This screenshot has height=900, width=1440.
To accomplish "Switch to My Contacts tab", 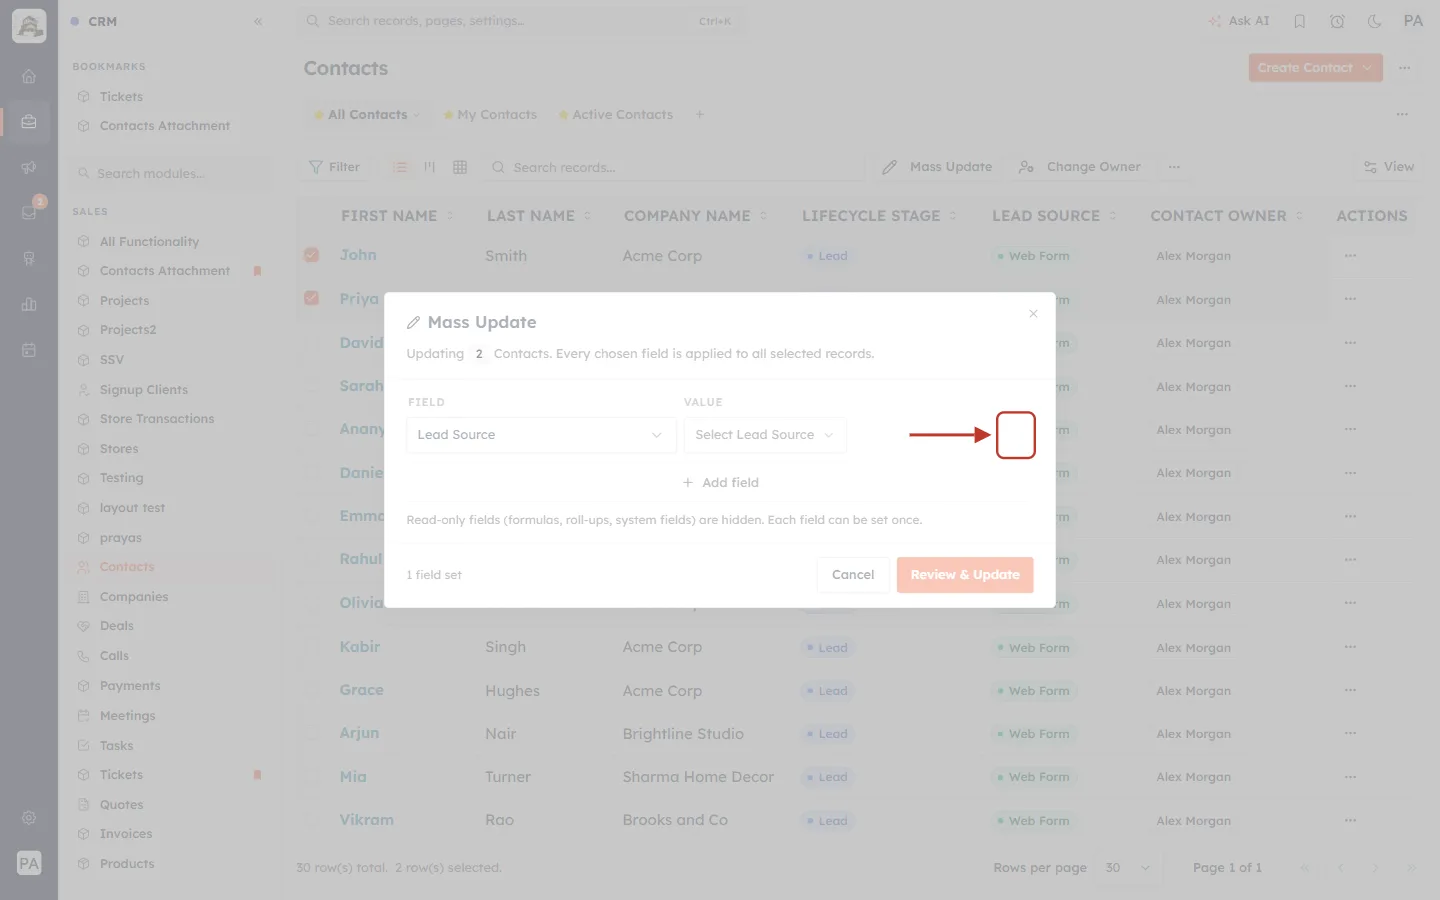I will (490, 115).
